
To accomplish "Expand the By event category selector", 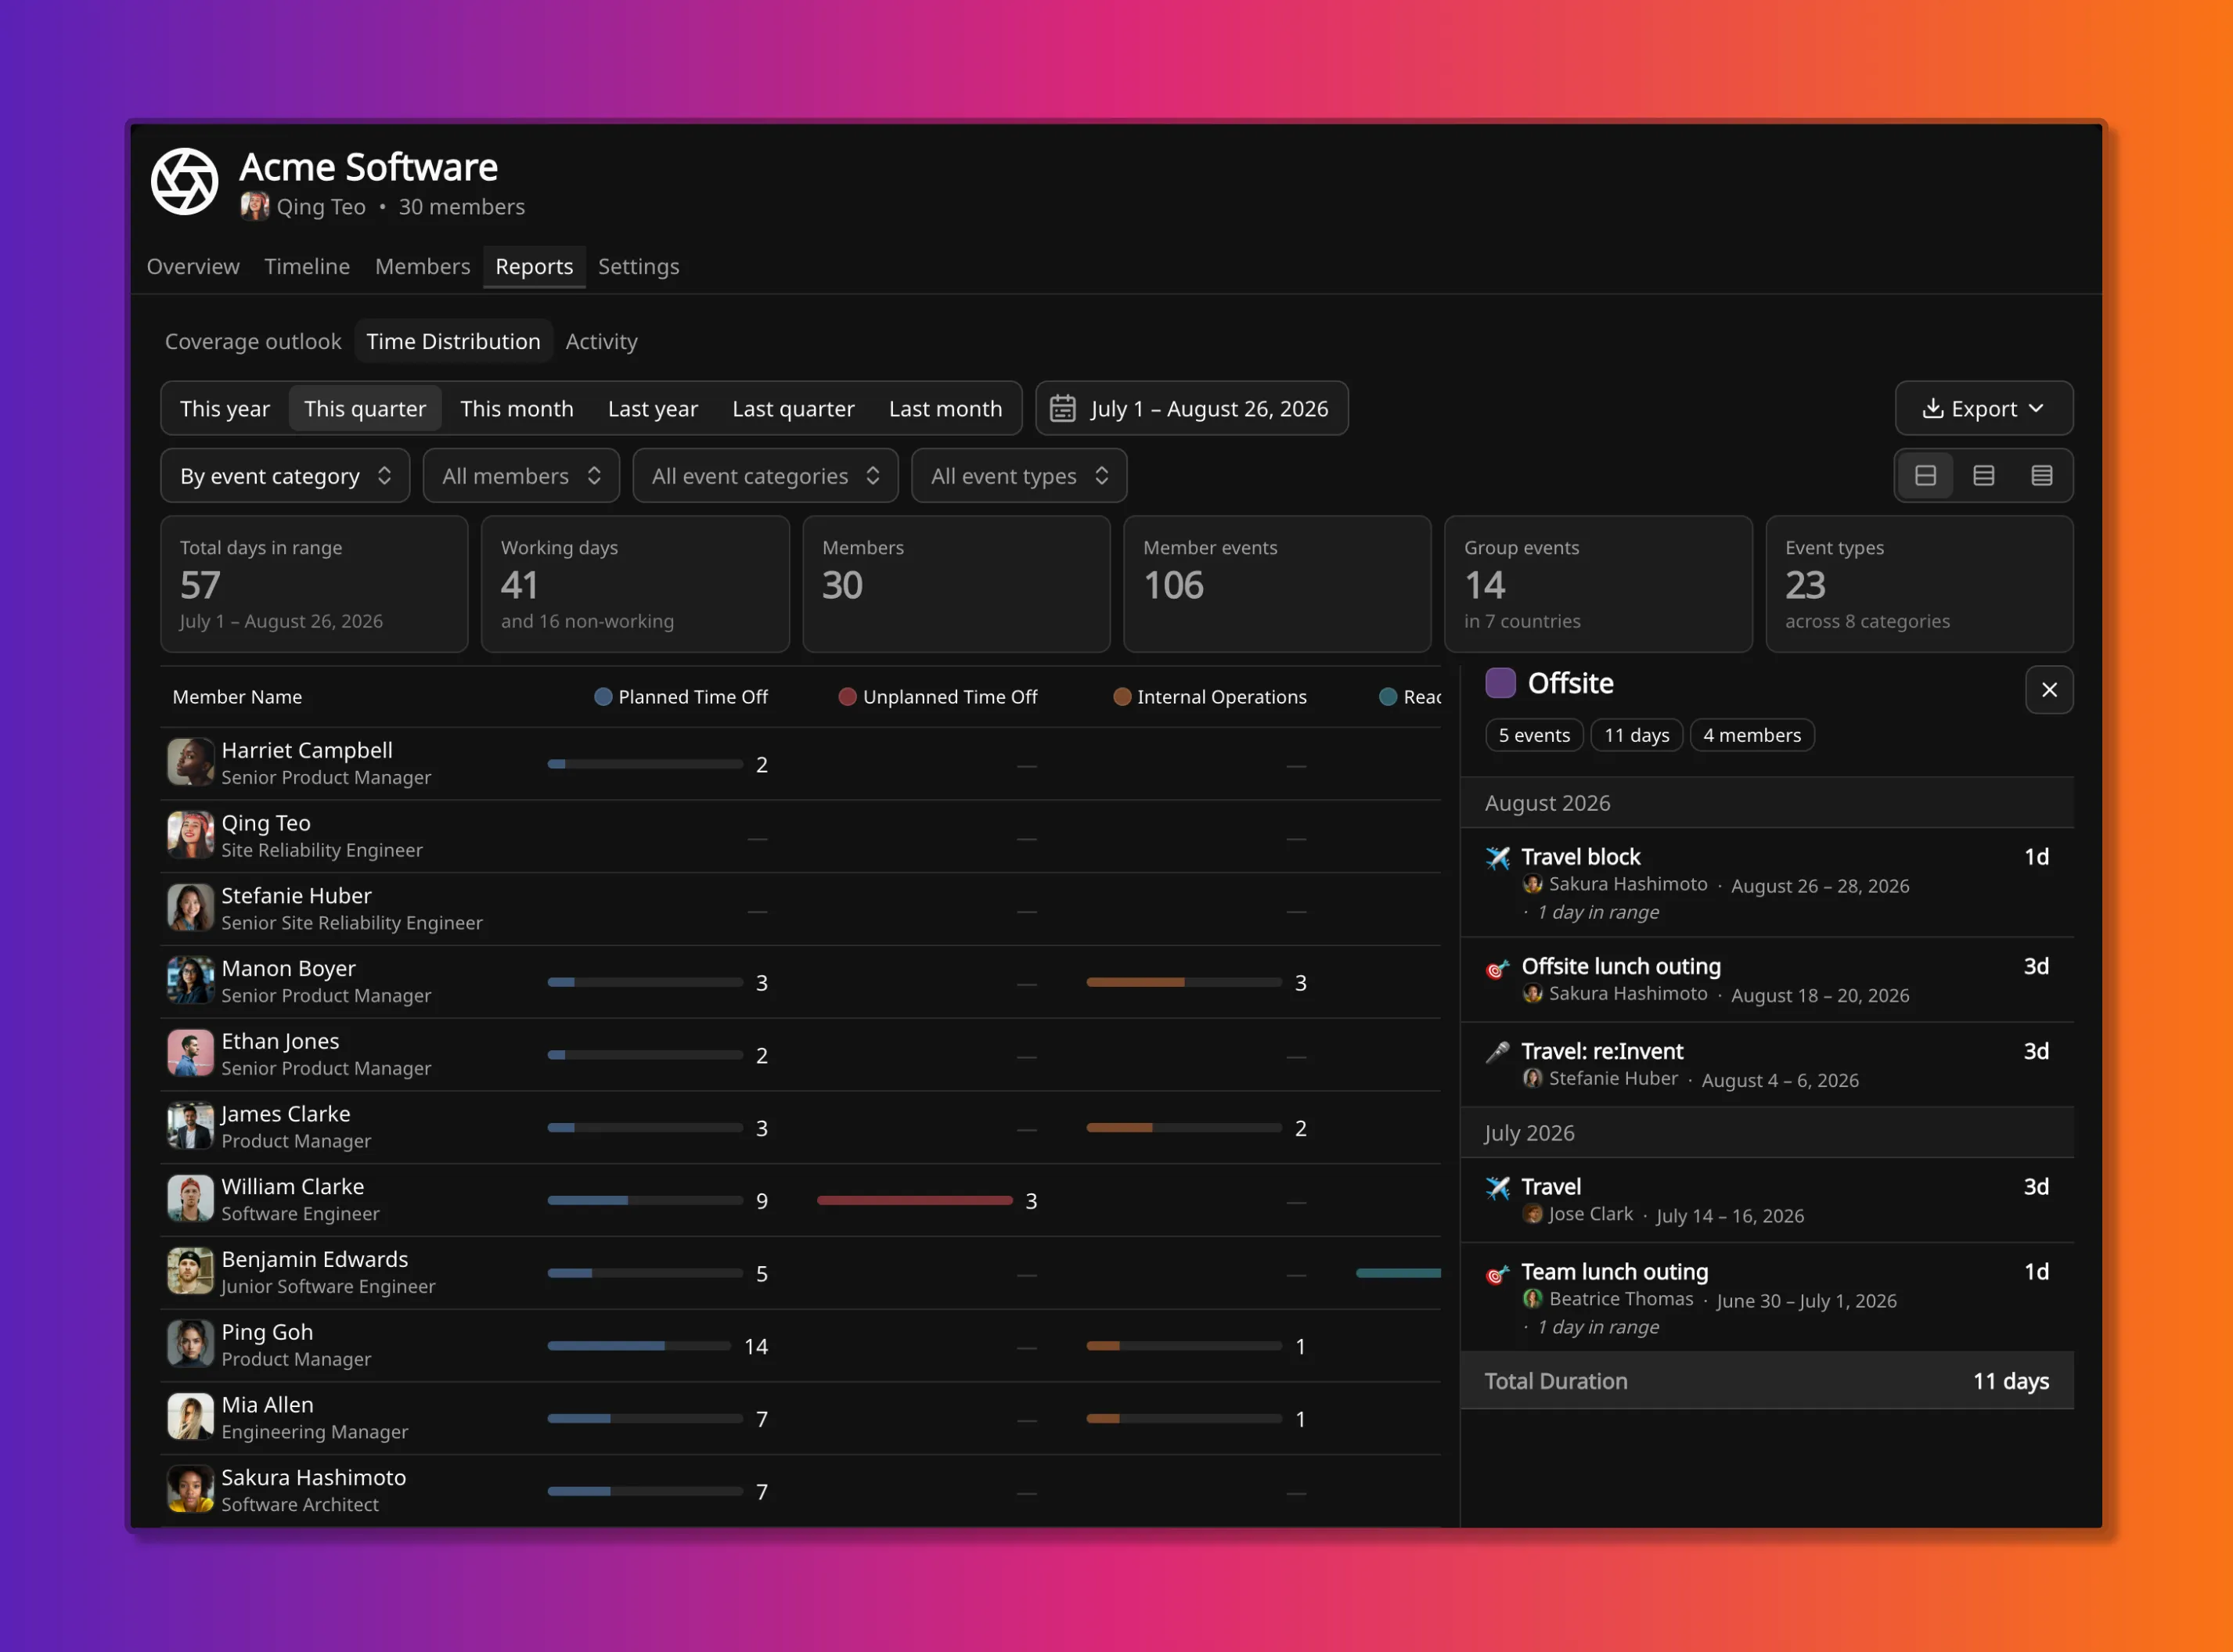I will point(285,476).
